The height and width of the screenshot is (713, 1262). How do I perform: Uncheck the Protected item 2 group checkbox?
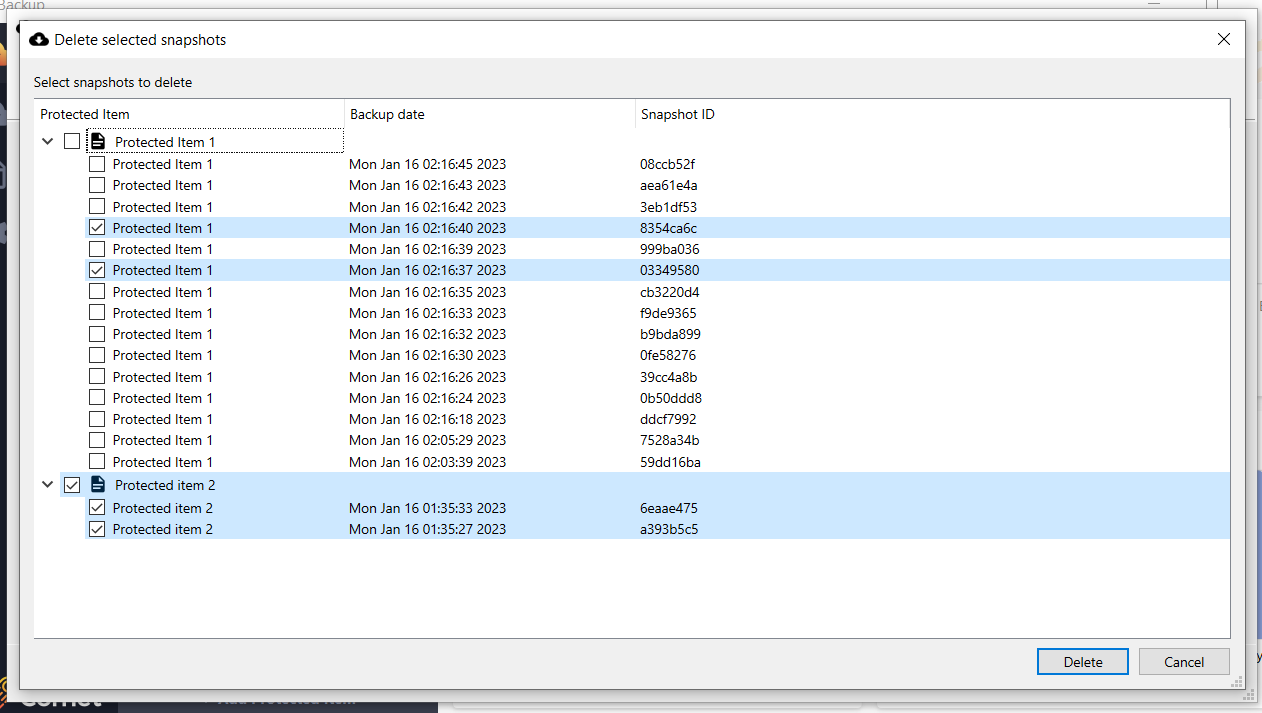(72, 485)
